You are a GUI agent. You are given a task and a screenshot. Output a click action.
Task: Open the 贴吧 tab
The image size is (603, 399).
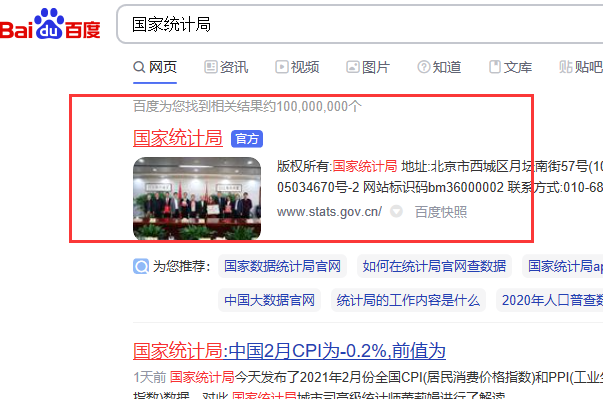point(581,67)
